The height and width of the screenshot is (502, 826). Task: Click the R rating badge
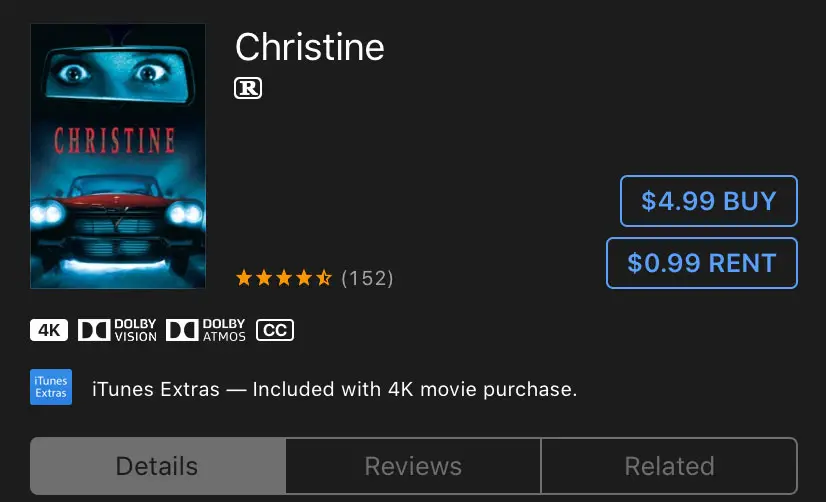pos(248,88)
